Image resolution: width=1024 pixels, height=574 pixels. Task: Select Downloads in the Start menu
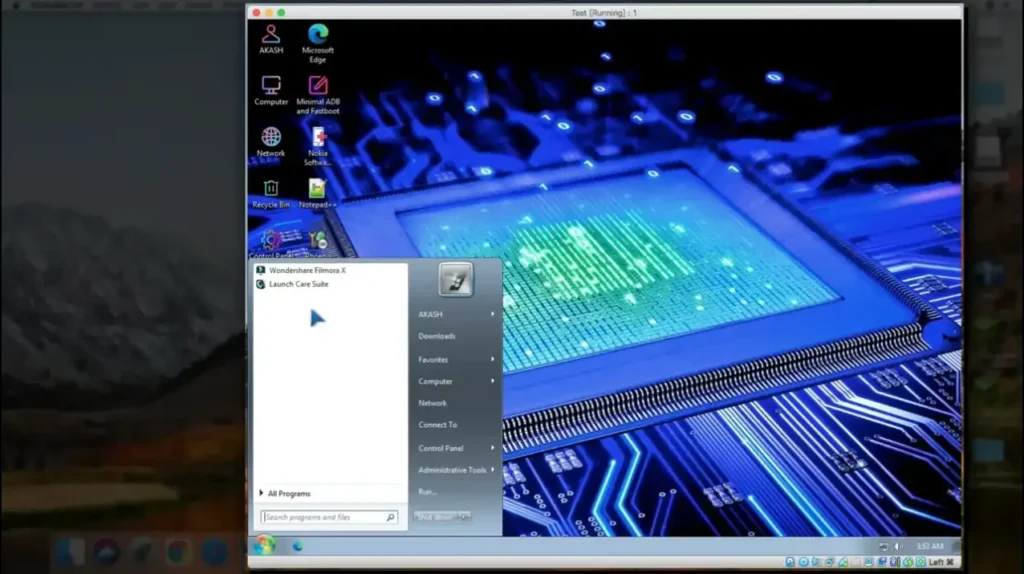coord(437,336)
